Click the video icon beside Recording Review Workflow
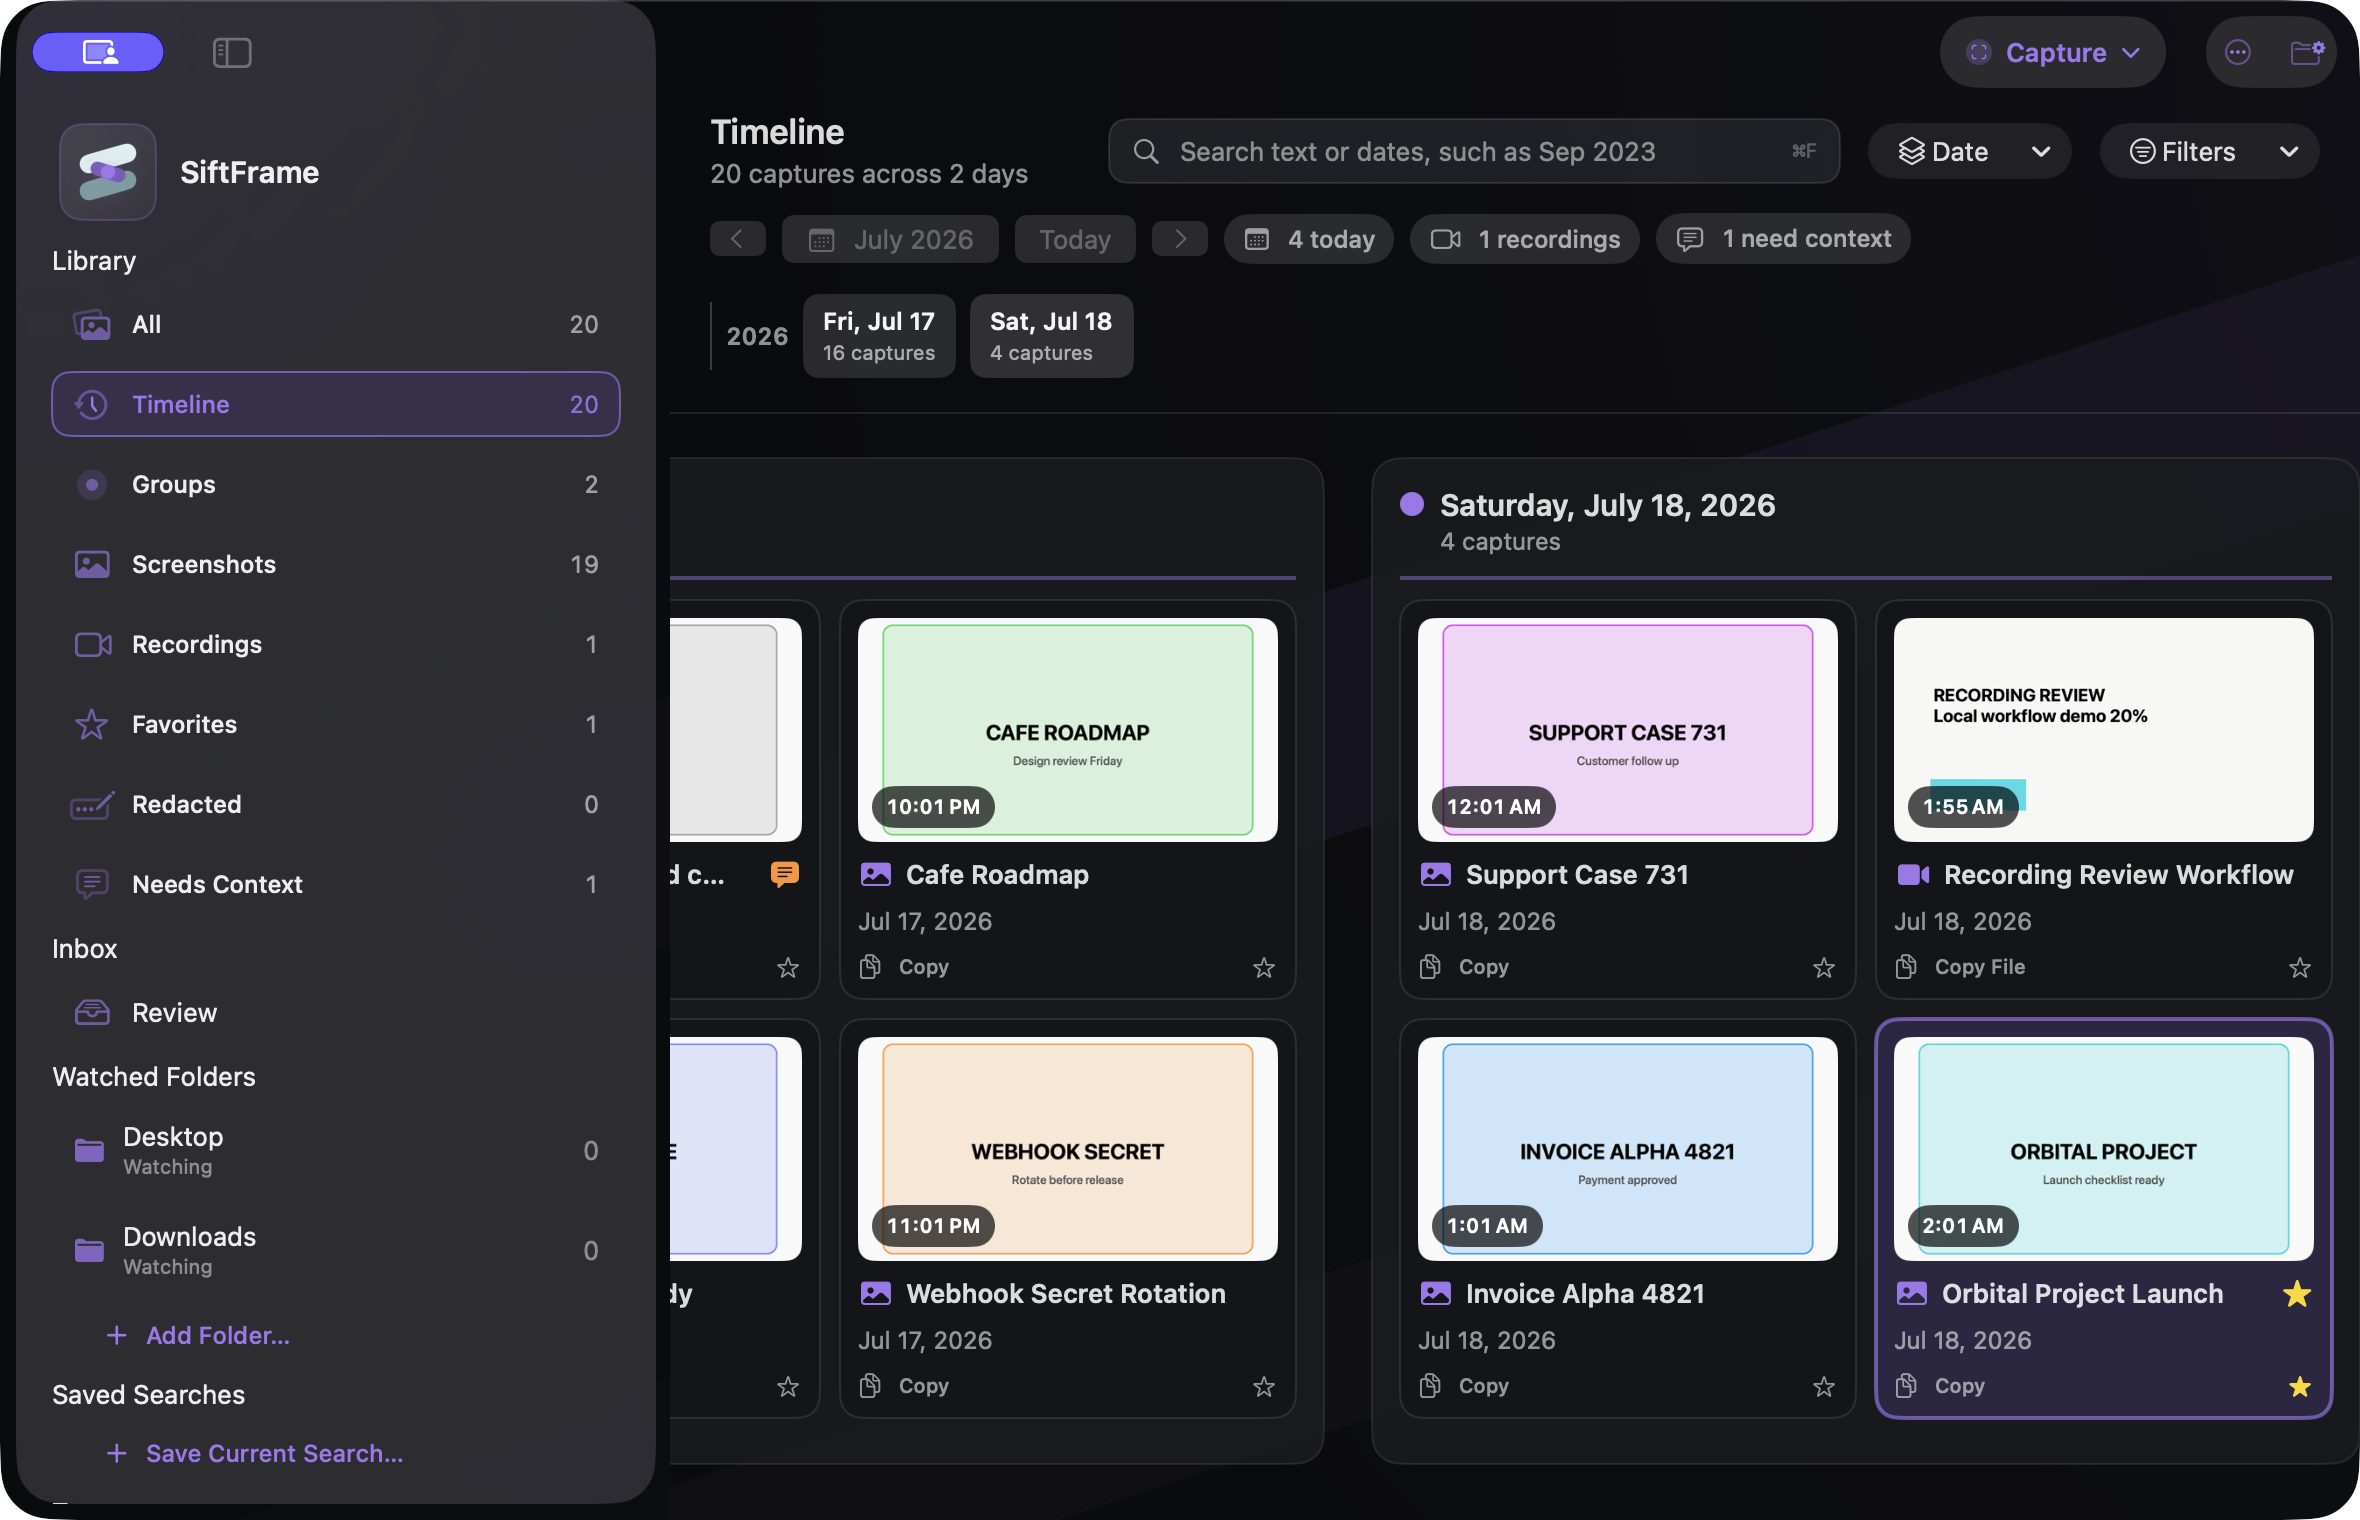2360x1520 pixels. coord(1913,875)
